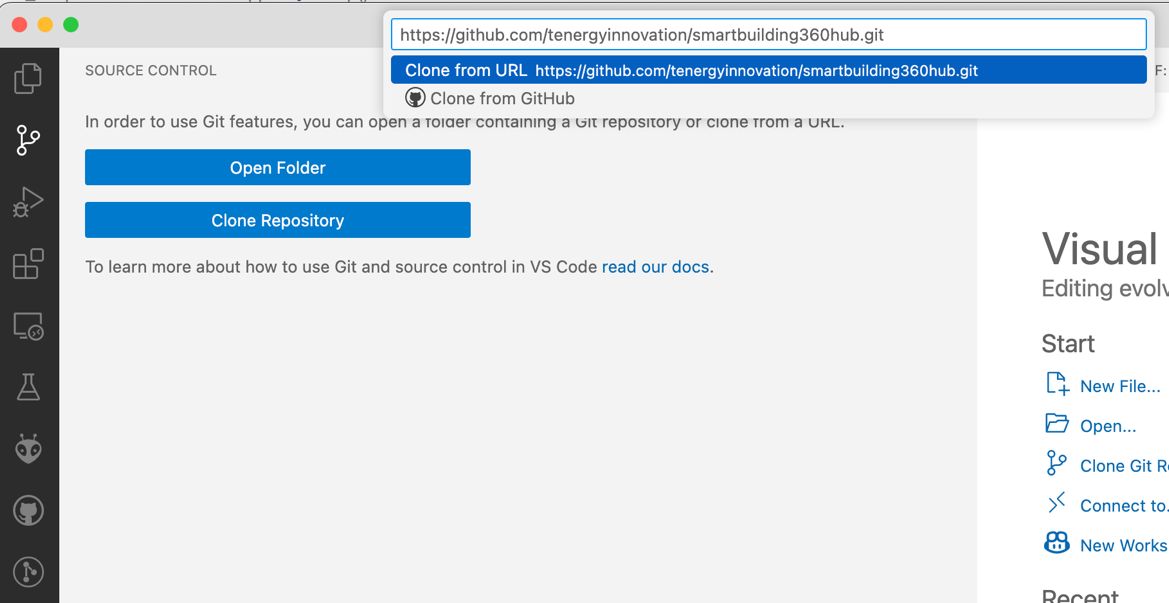Screen dimensions: 1169x603
Task: Click the New File document icon
Action: [1057, 383]
